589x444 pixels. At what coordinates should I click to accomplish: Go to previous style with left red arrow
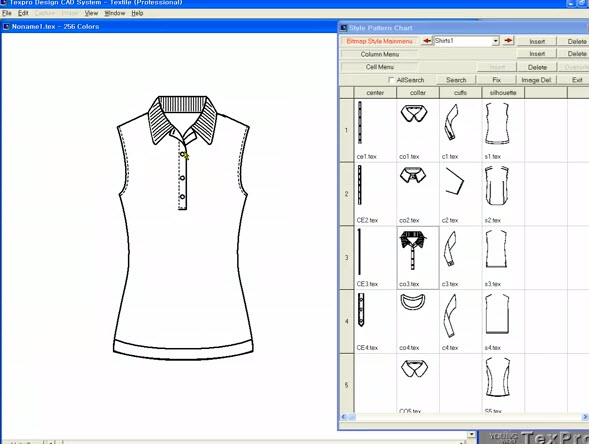coord(426,41)
